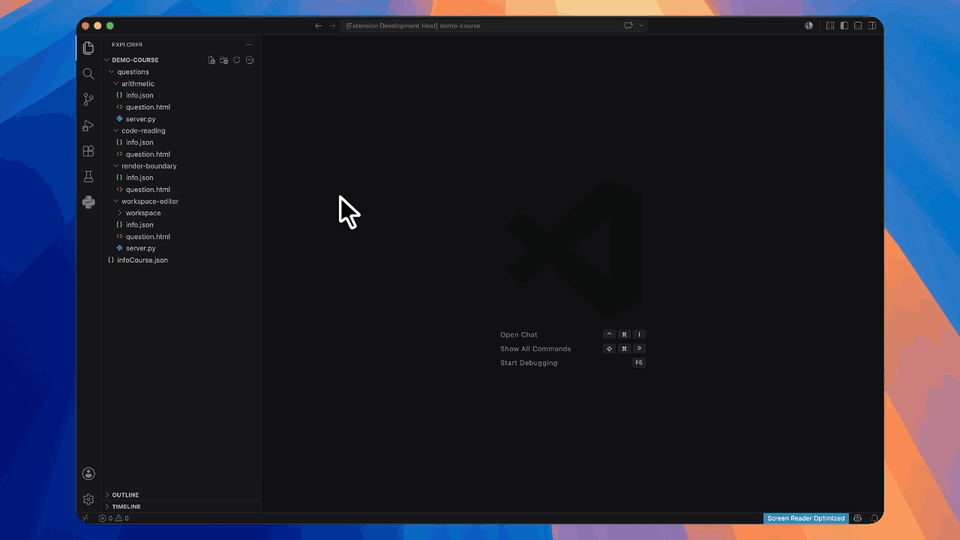Open the Explorer views and more actions menu
The width and height of the screenshot is (960, 540).
(x=249, y=44)
